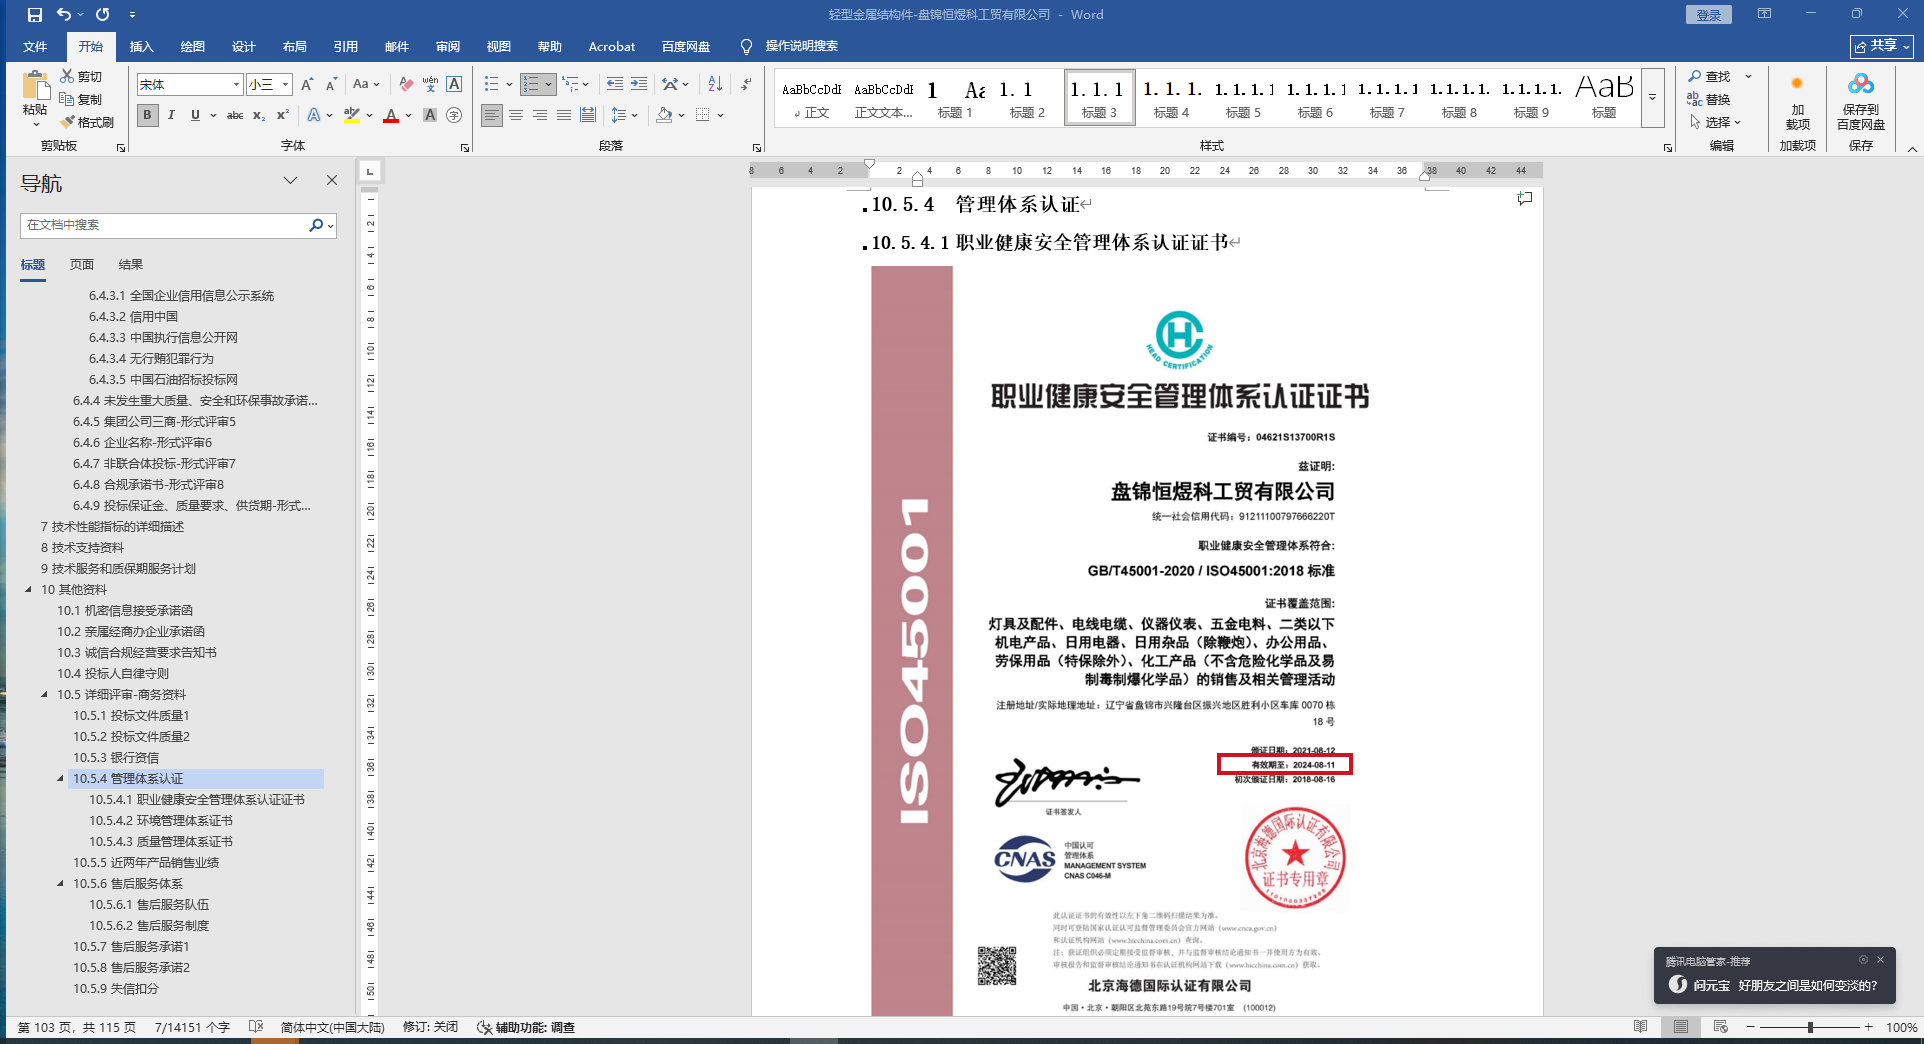Toggle superscript formatting
The height and width of the screenshot is (1044, 1924).
point(283,115)
